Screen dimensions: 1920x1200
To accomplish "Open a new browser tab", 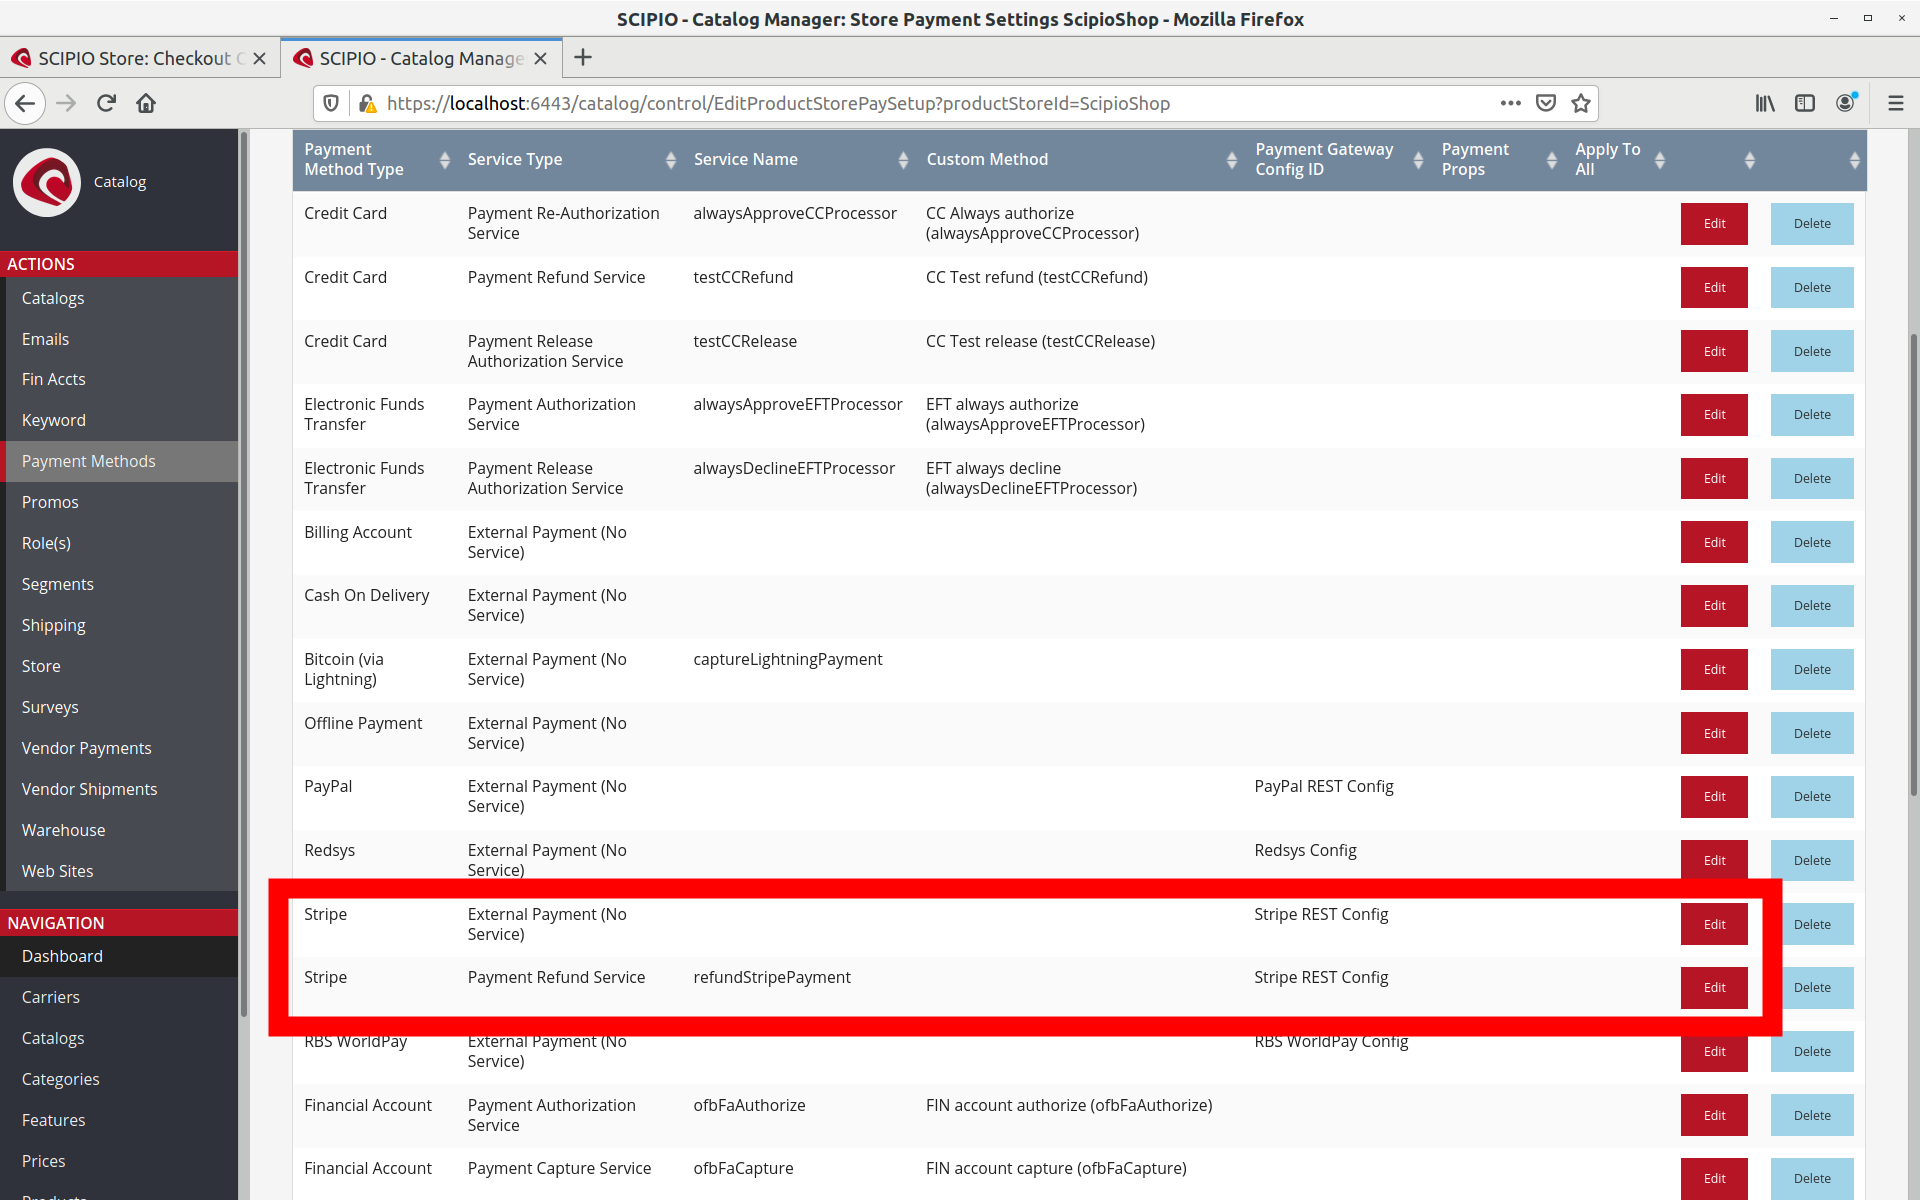I will click(583, 58).
